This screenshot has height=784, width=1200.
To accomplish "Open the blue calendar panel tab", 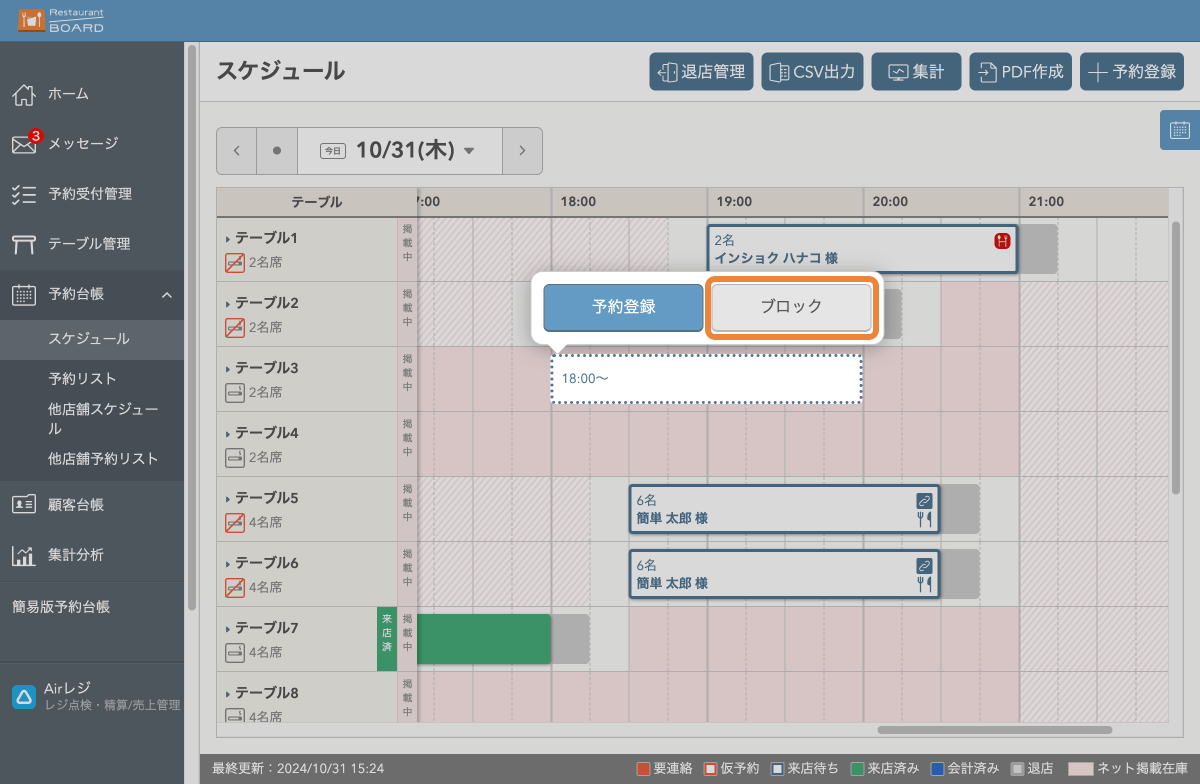I will point(1180,130).
